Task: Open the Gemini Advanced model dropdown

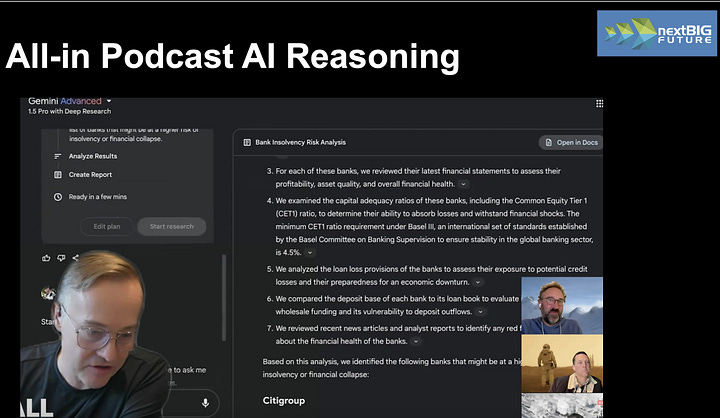Action: (109, 101)
